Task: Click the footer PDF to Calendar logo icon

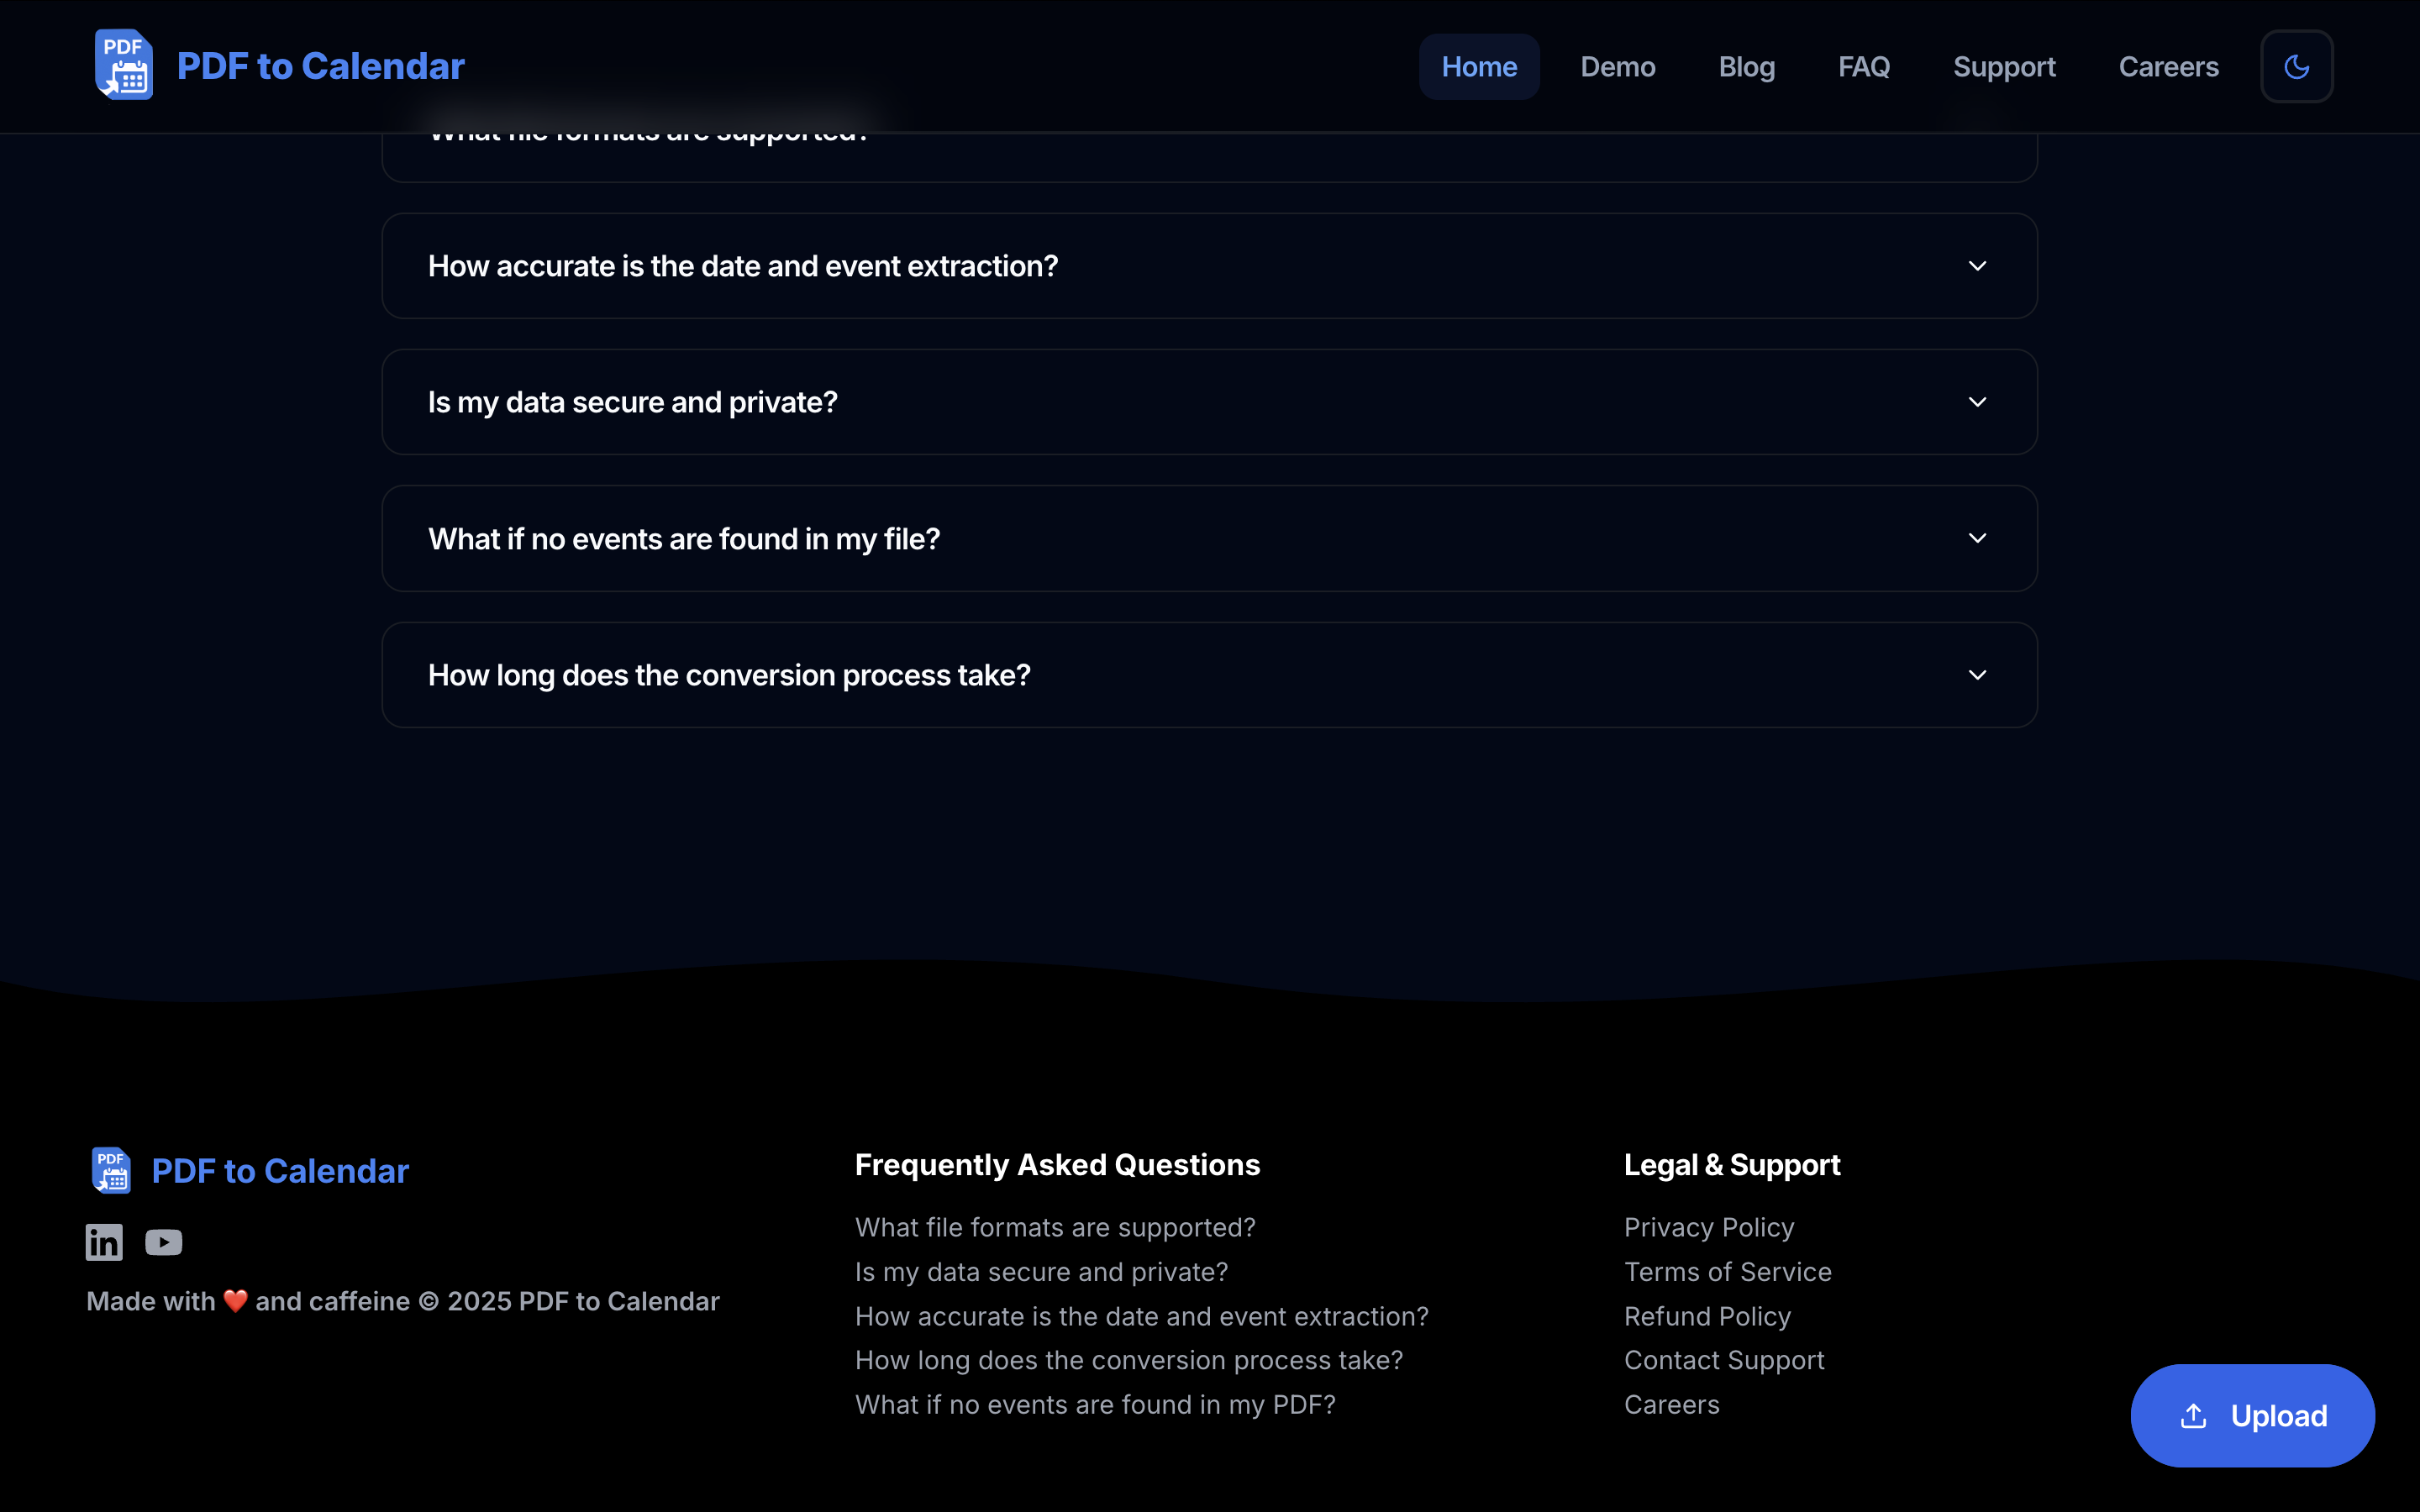Action: (111, 1170)
